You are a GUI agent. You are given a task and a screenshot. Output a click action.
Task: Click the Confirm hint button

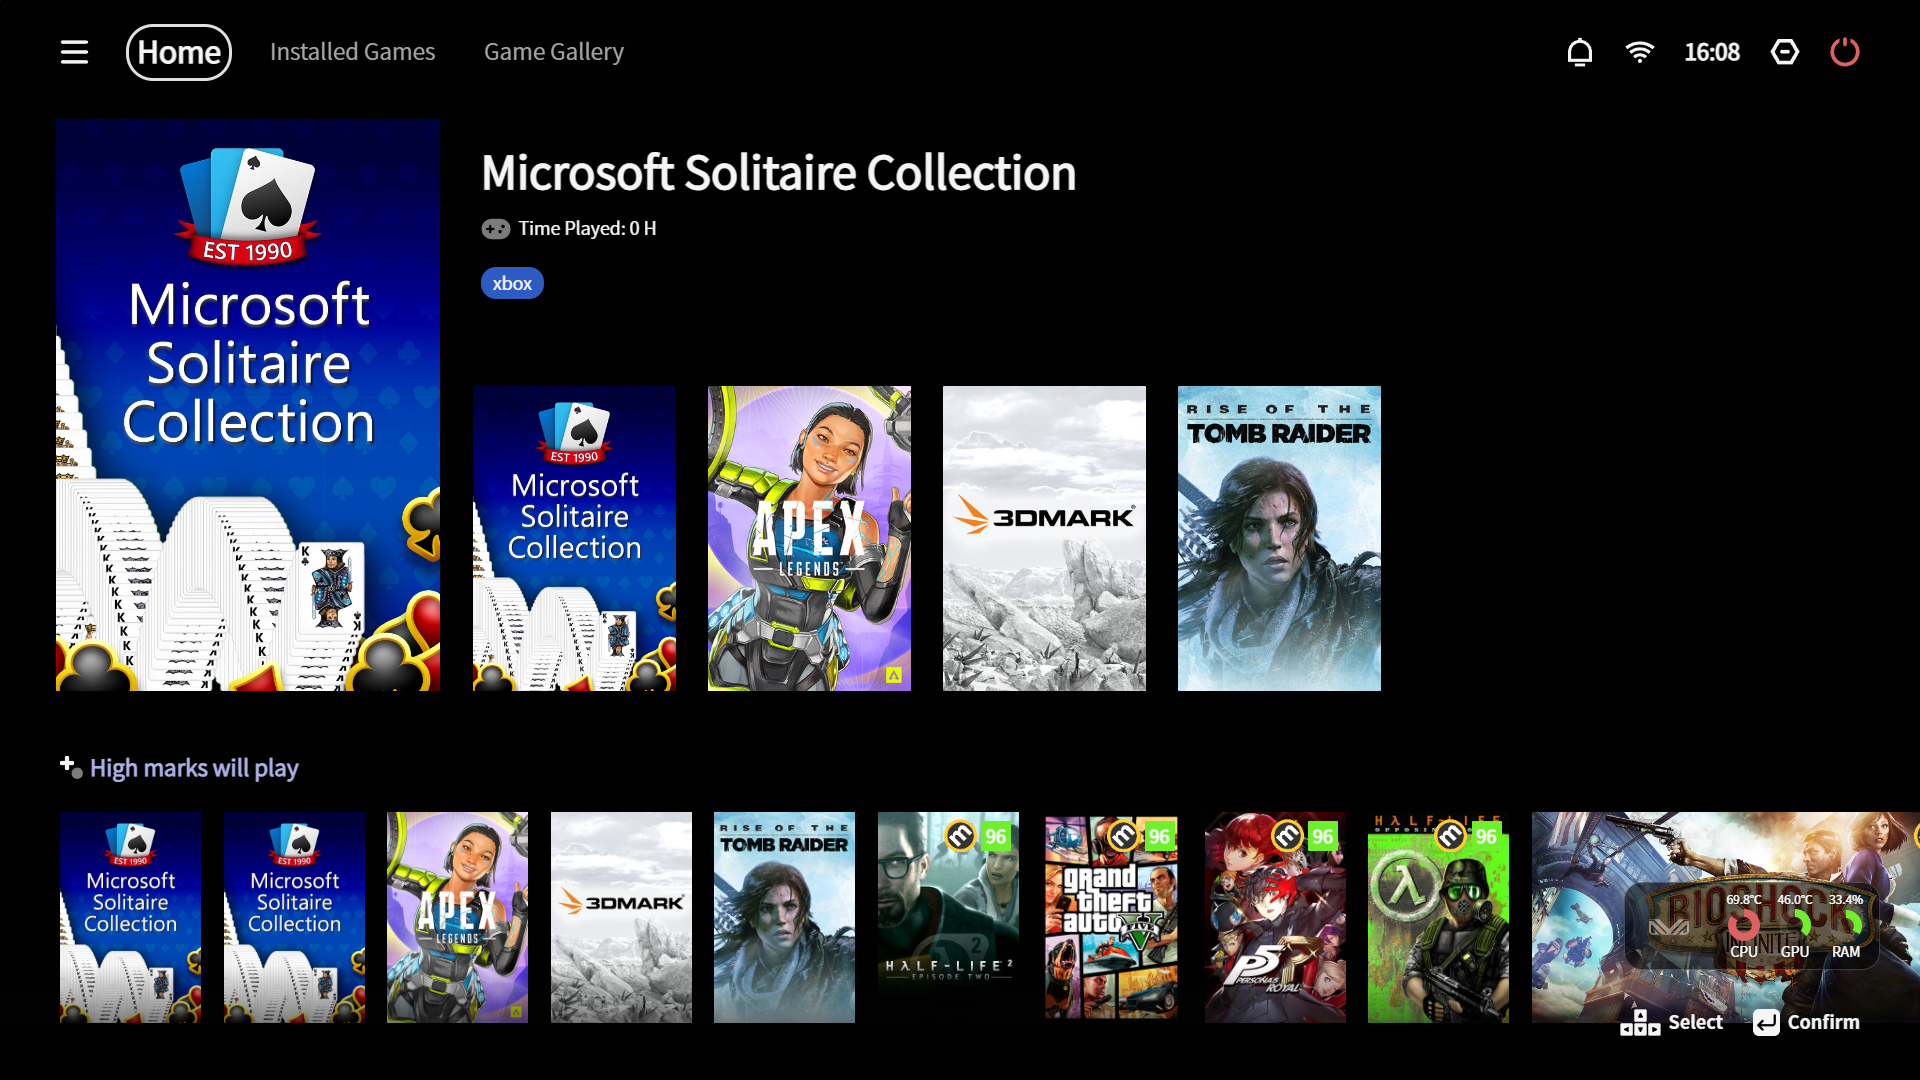[x=1806, y=1022]
